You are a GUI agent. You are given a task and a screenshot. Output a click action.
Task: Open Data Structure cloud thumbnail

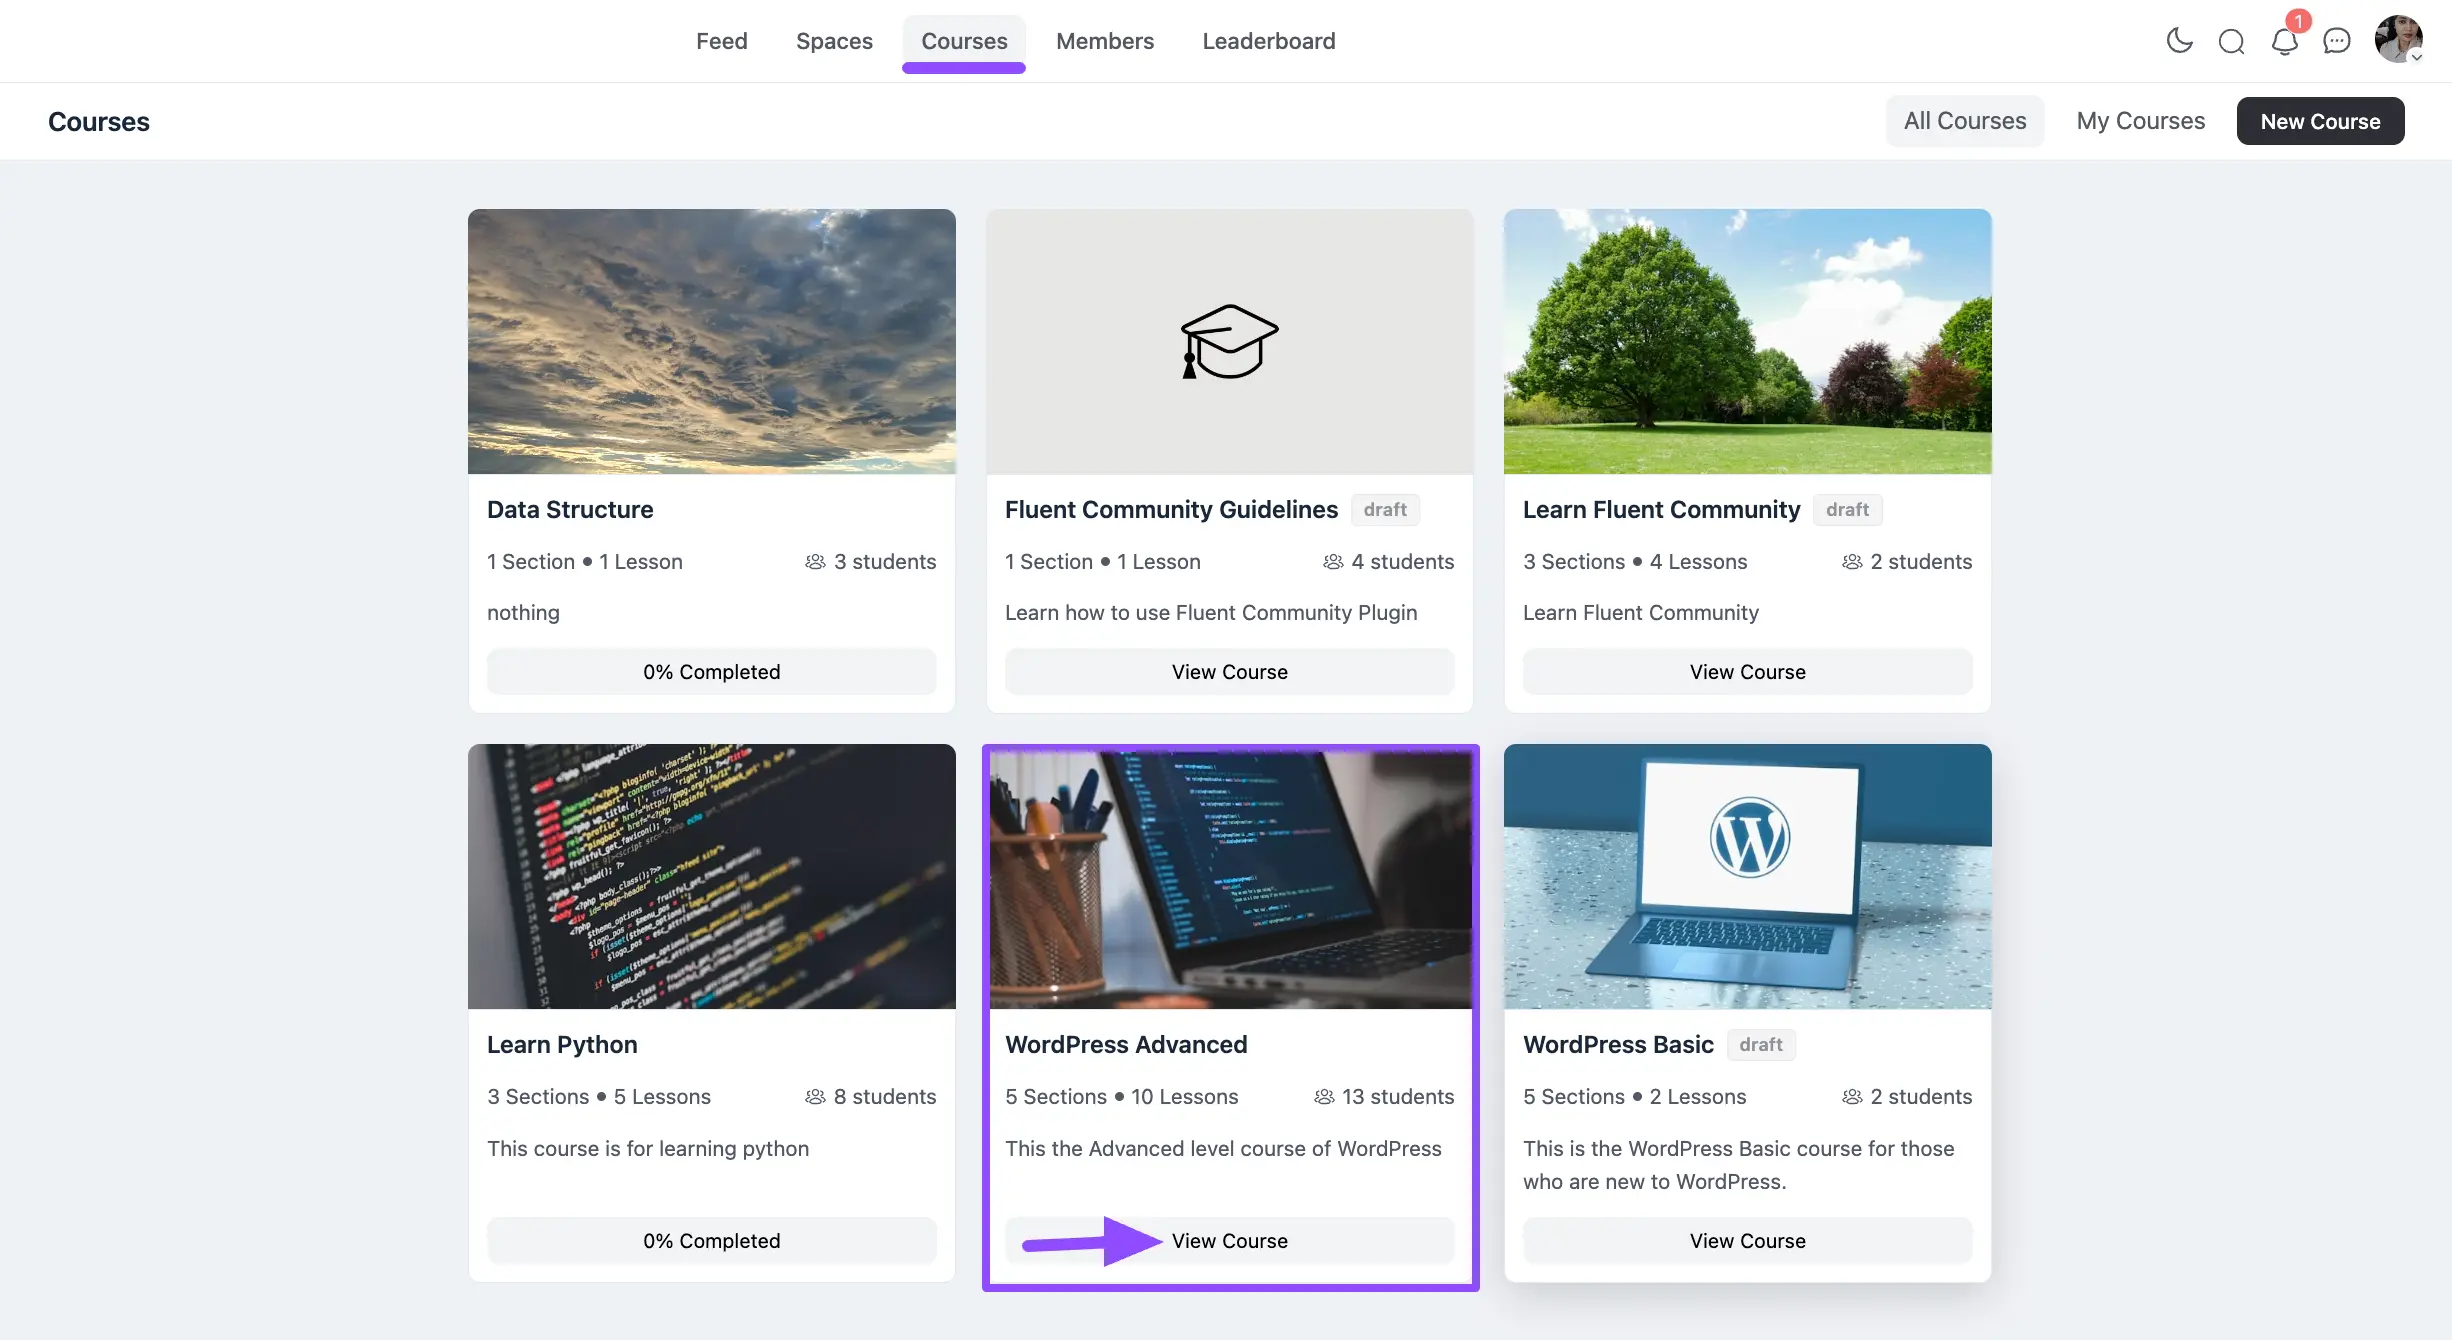tap(712, 341)
